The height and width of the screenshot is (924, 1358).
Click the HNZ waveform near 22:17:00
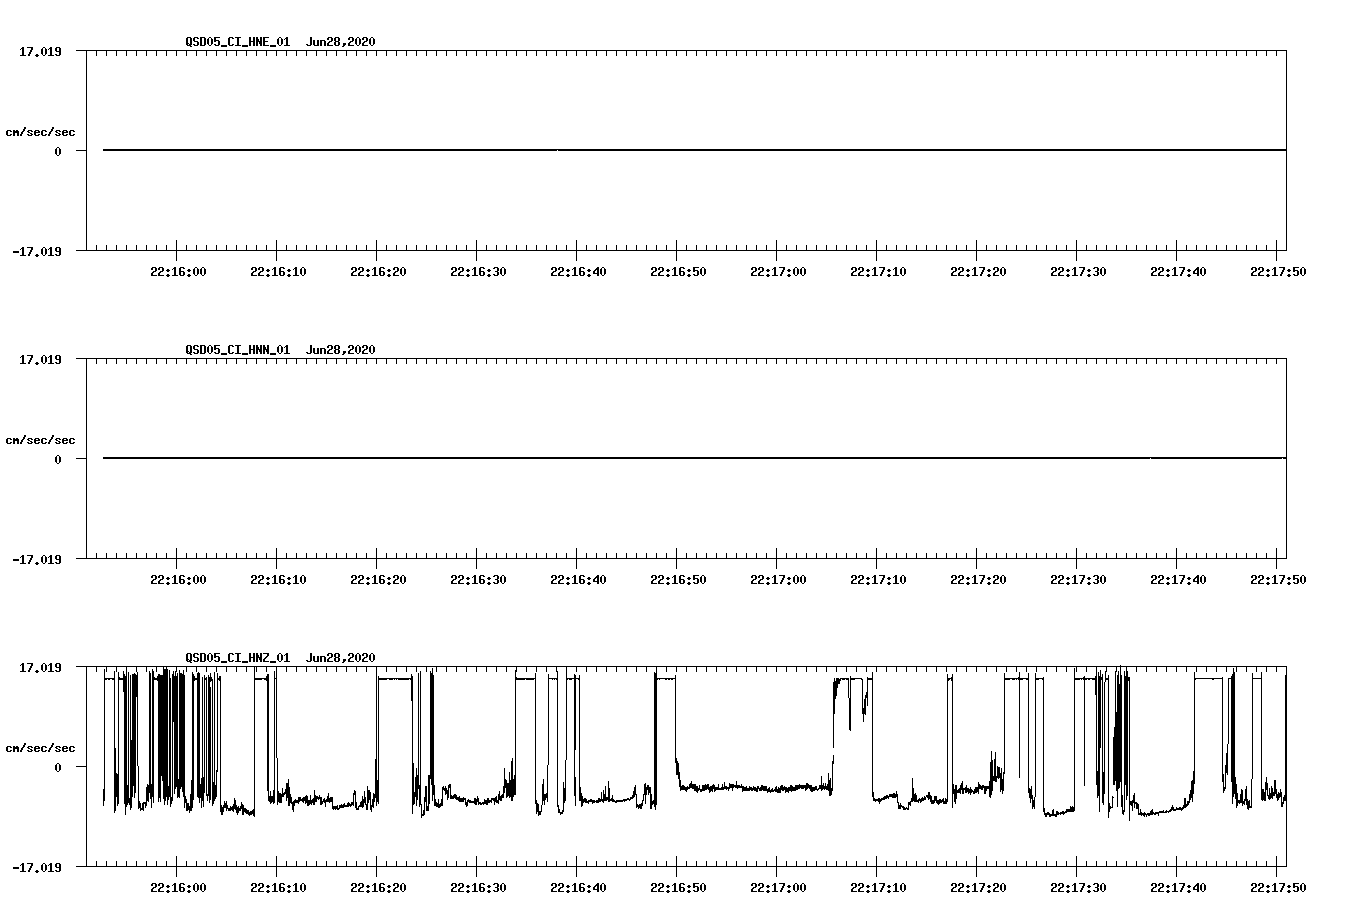[x=777, y=788]
